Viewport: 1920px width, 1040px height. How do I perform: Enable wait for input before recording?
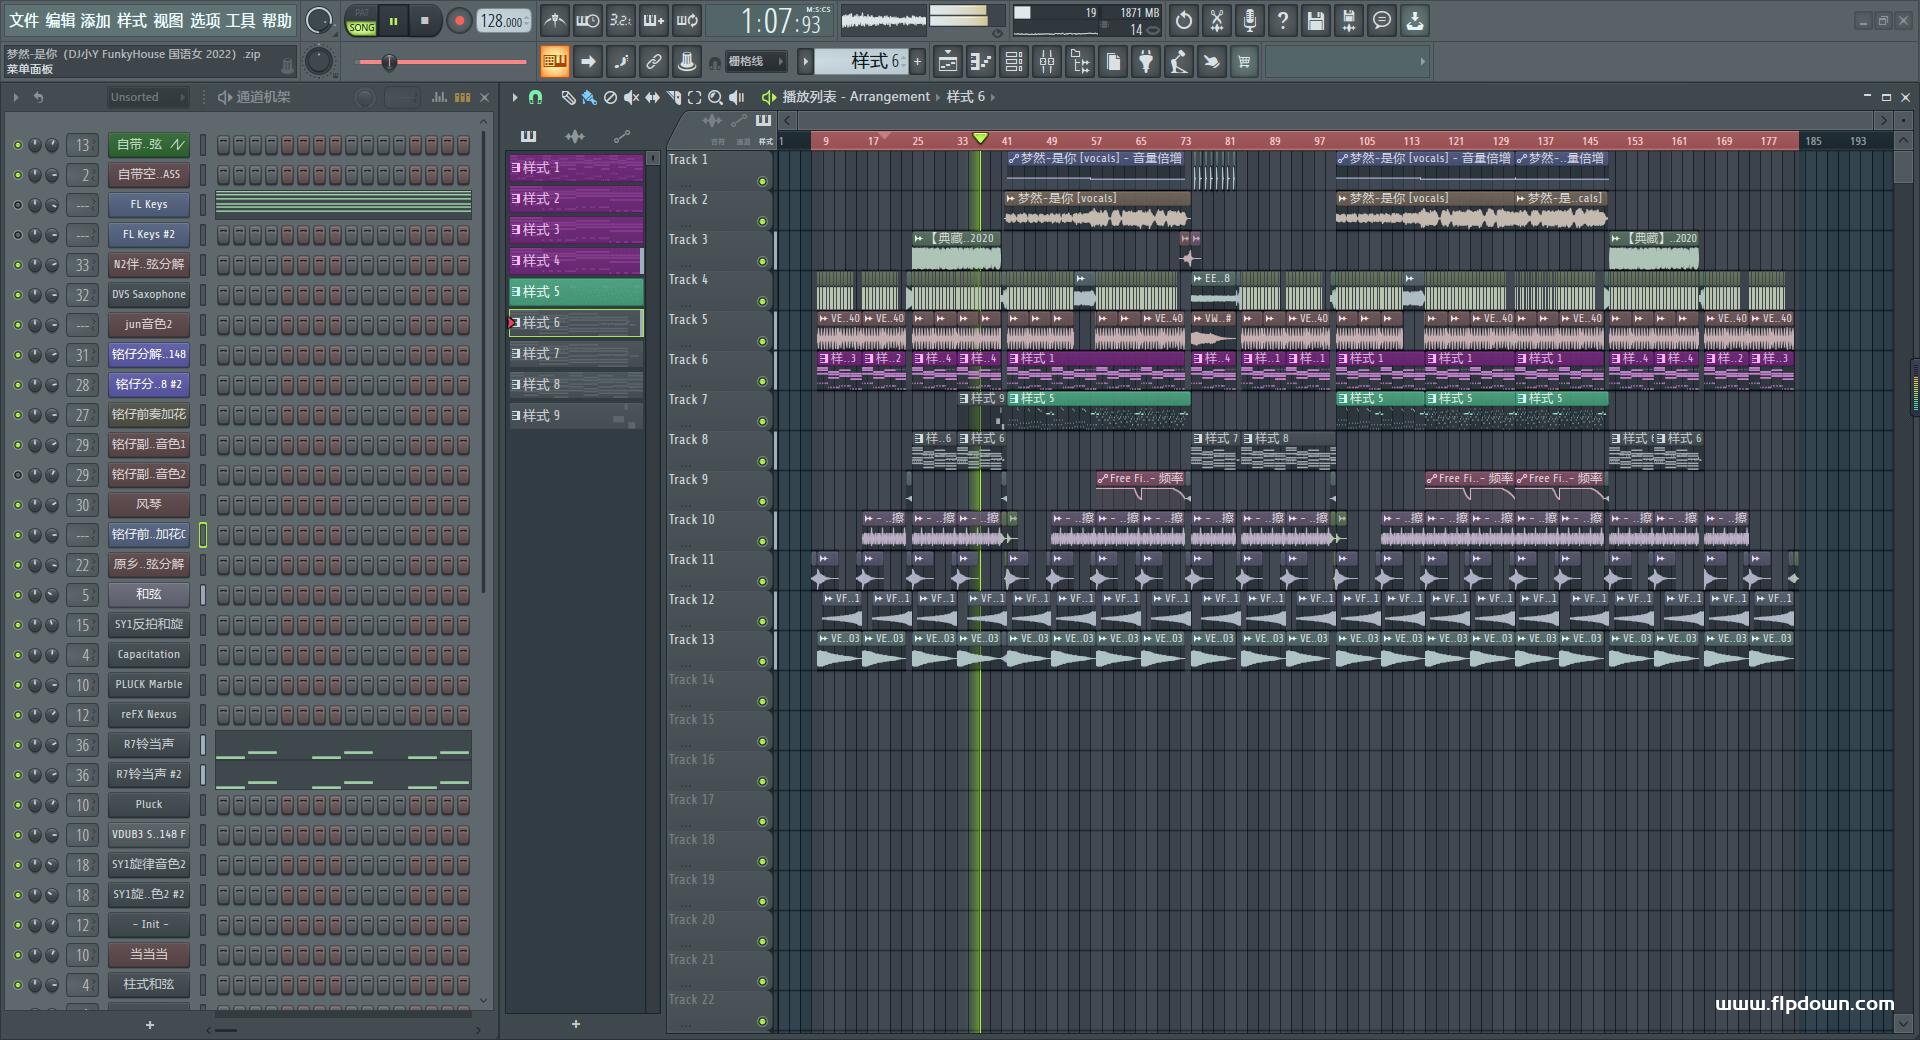coord(588,20)
